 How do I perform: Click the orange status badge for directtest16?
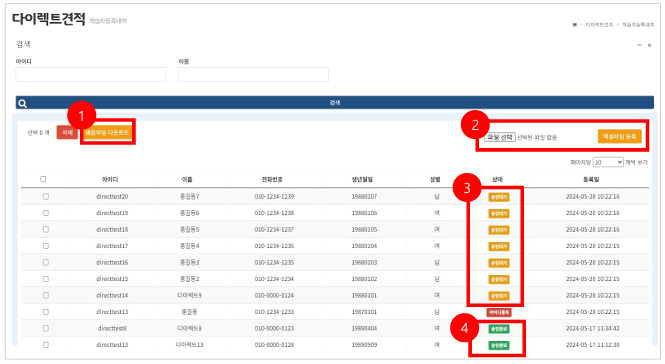(x=499, y=263)
